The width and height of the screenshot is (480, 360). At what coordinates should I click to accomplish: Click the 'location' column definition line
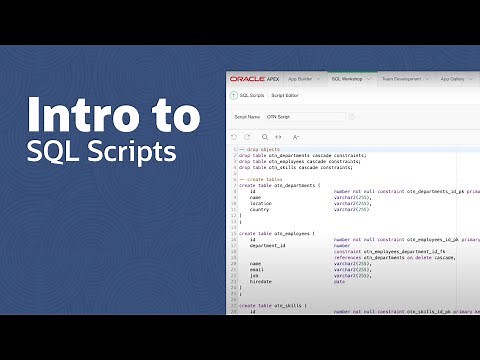point(311,203)
